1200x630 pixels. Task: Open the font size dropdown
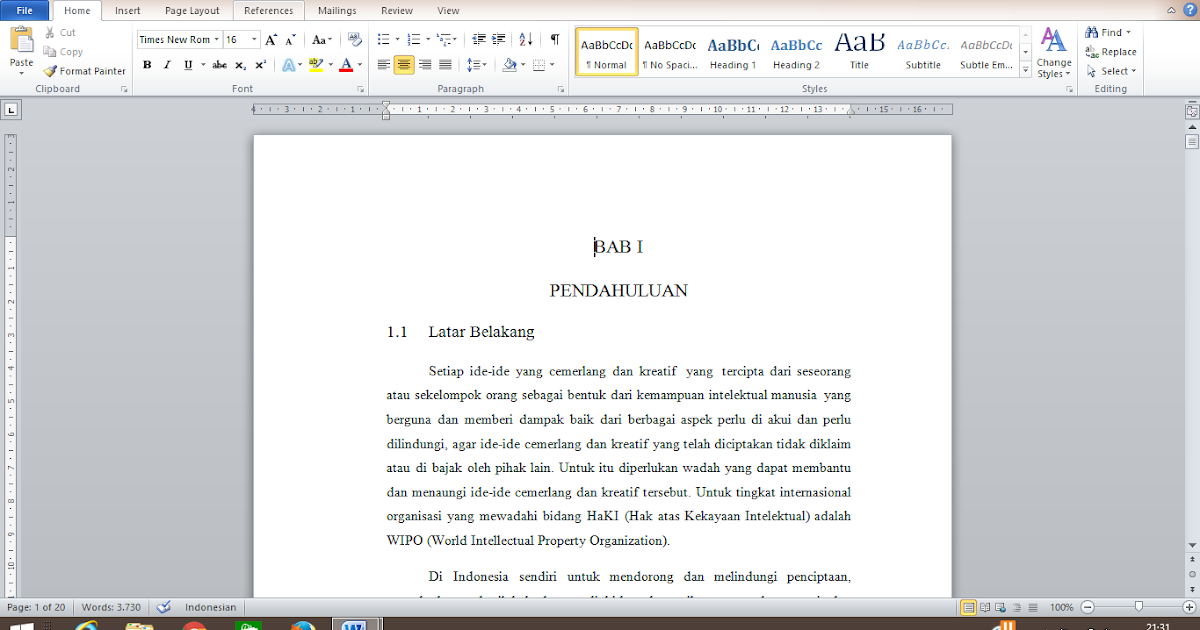[252, 39]
